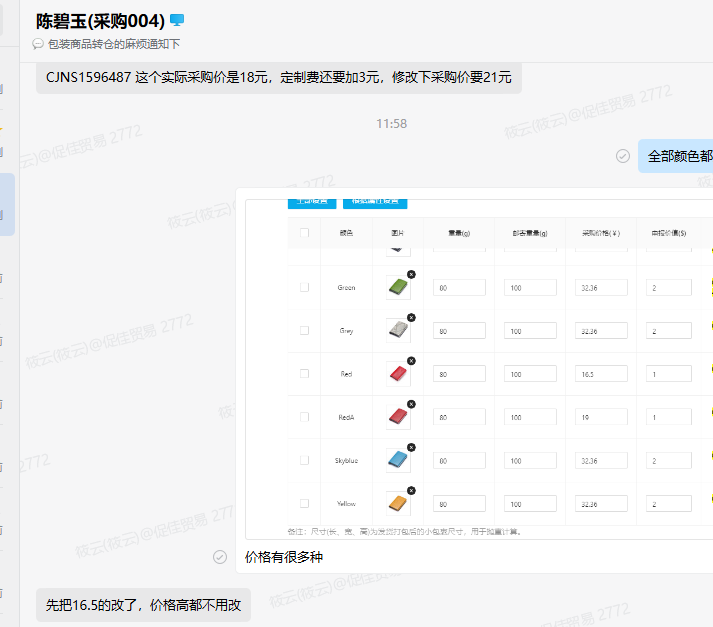Tick the select-all checkbox in table header
This screenshot has width=713, height=627.
click(304, 233)
